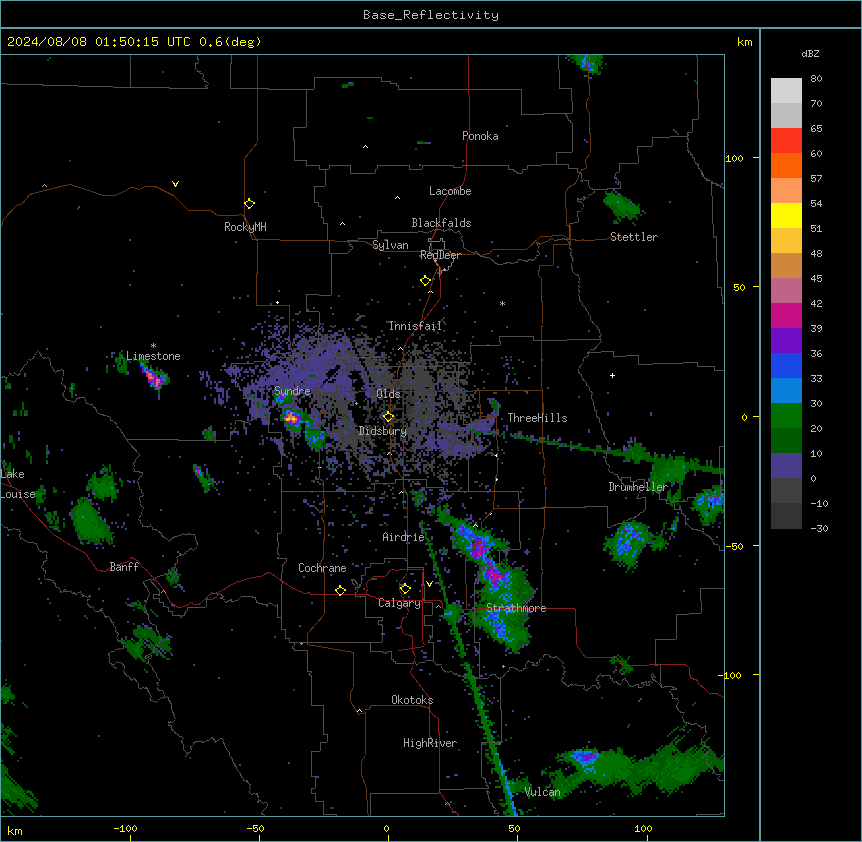
Task: Click the yellow V marker east of Calgary
Action: [429, 584]
